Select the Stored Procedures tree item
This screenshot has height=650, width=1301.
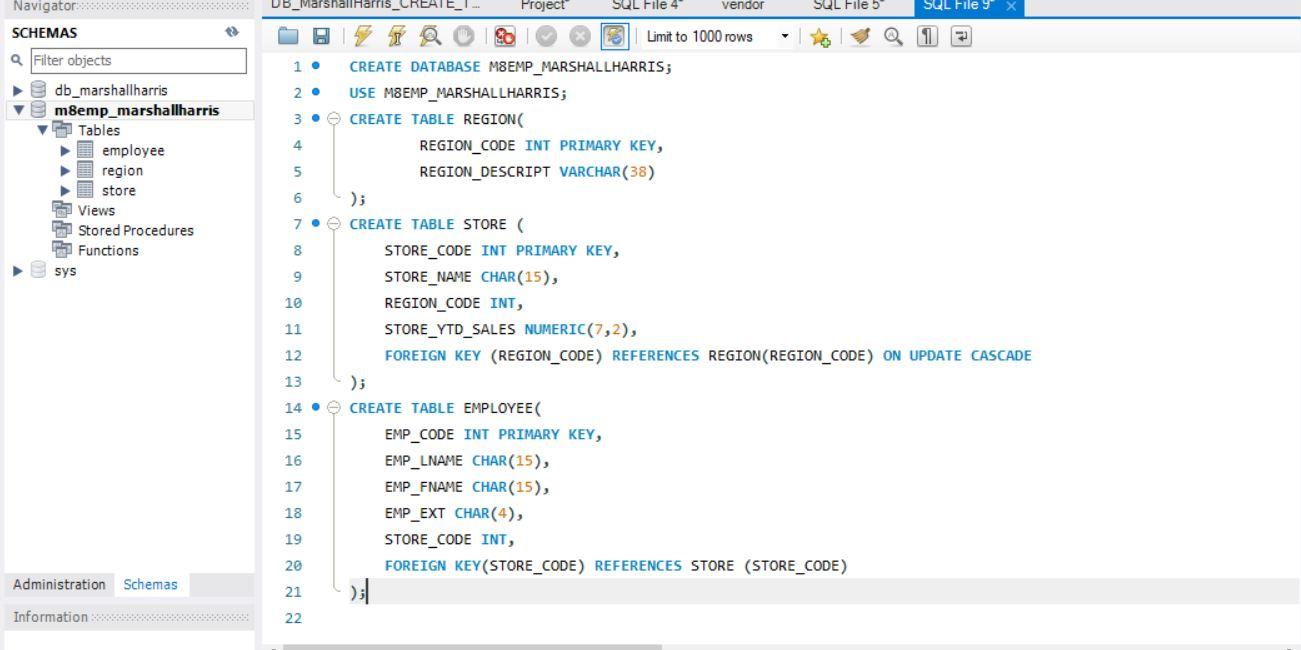135,230
